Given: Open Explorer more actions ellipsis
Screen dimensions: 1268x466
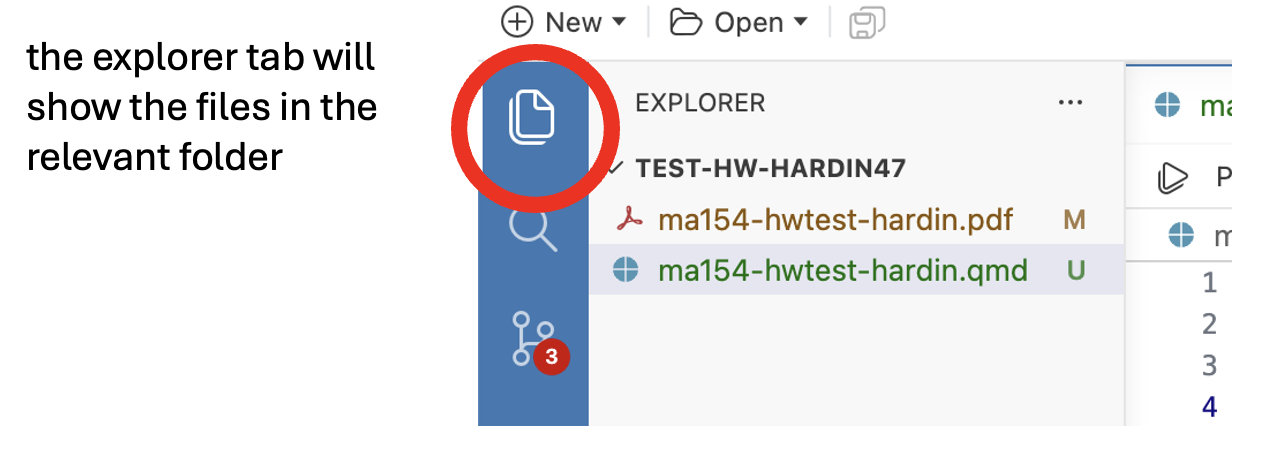Looking at the screenshot, I should tap(1070, 102).
